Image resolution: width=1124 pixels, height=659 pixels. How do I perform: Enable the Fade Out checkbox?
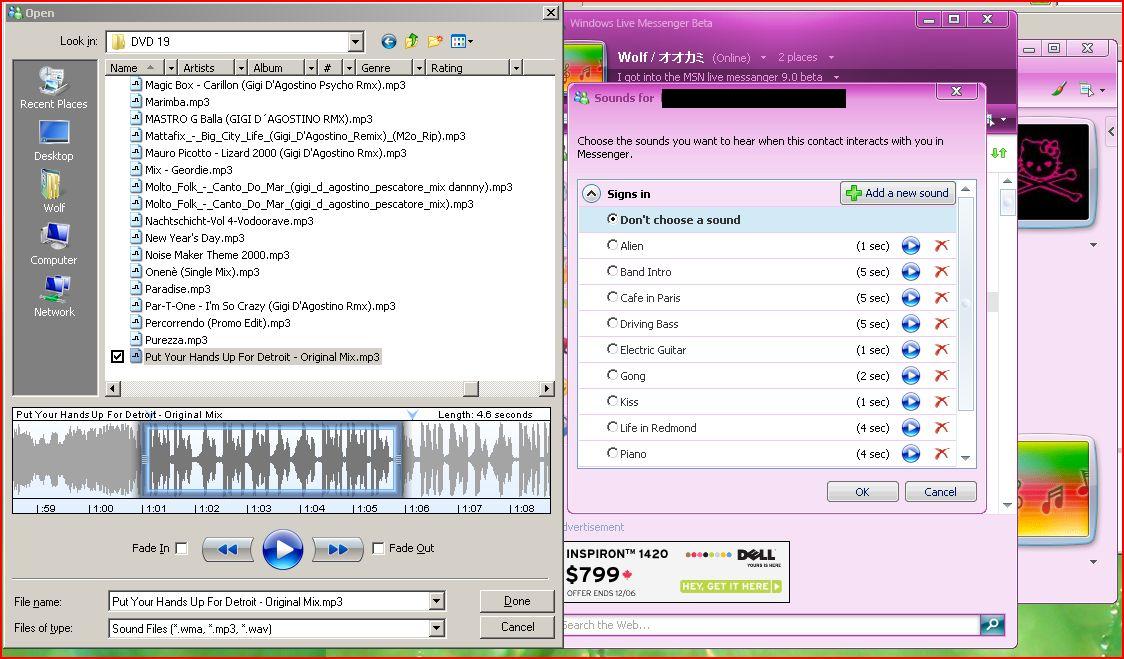click(x=378, y=549)
